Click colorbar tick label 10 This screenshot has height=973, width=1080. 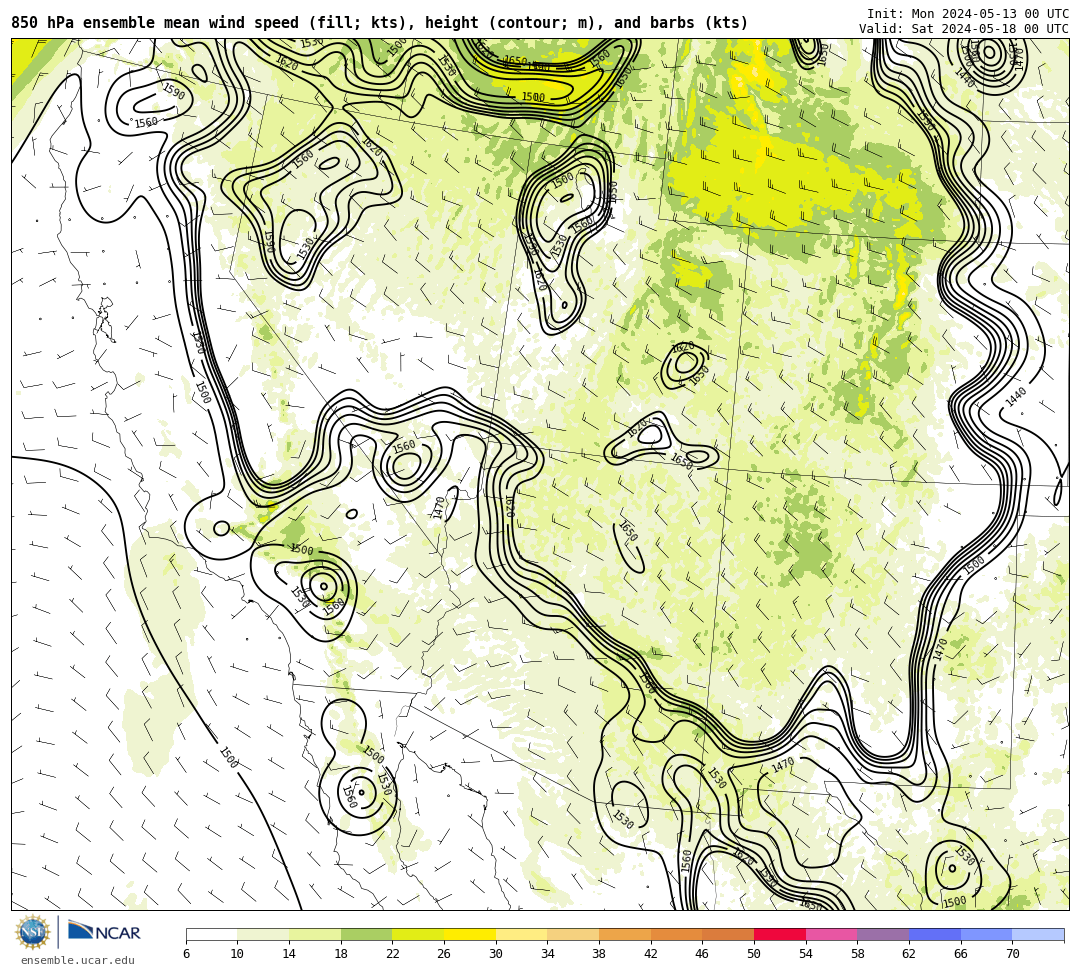click(x=237, y=954)
